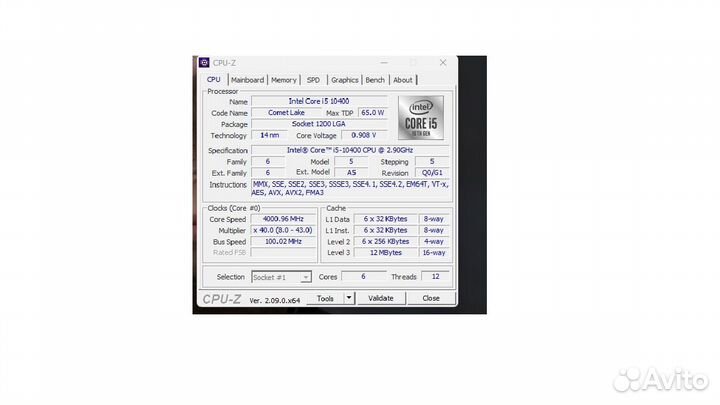Go to the SPD tab
Image resolution: width=720 pixels, height=405 pixels.
tap(313, 80)
